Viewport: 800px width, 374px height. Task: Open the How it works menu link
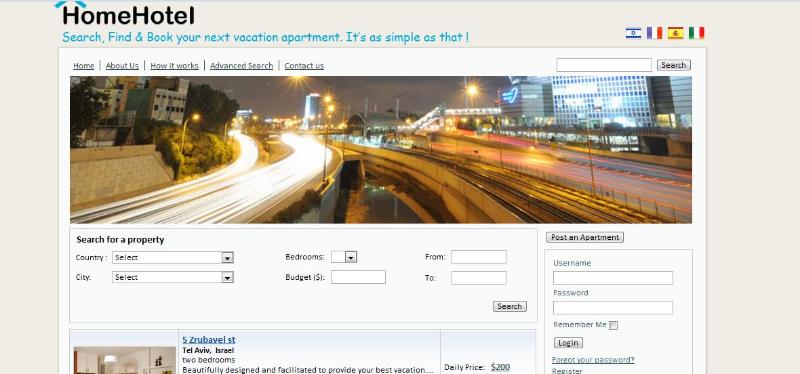174,66
